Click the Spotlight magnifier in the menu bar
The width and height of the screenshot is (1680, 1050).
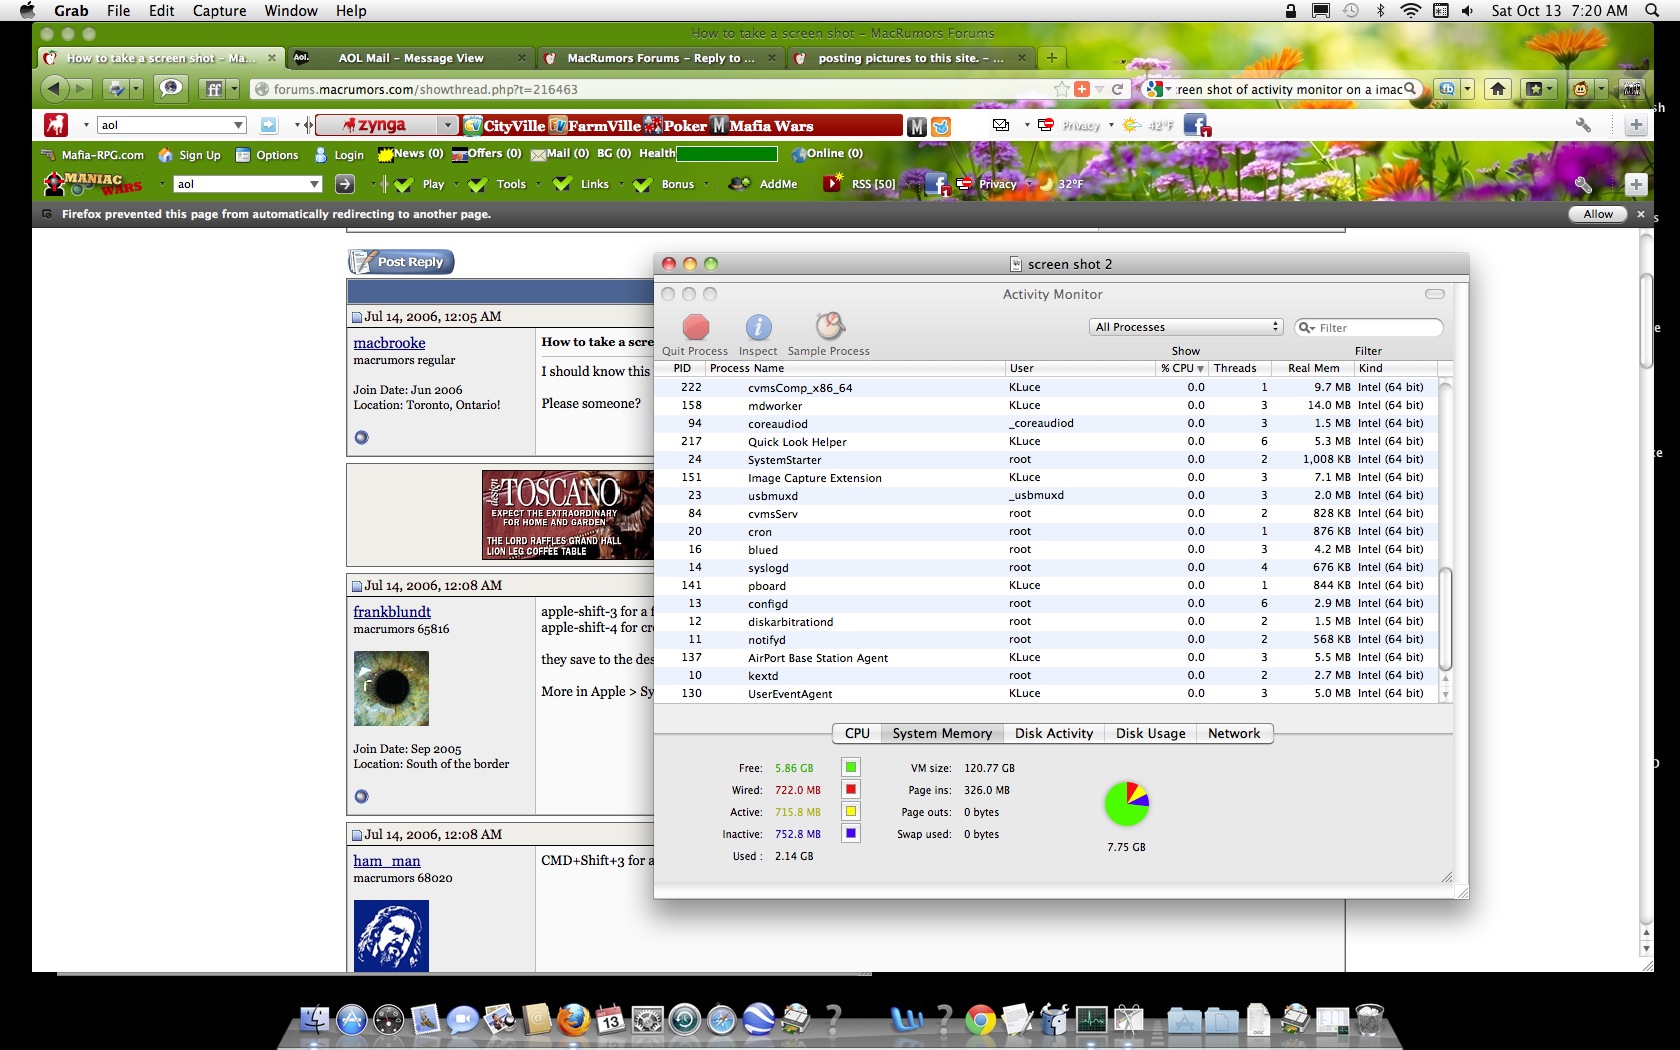[1652, 10]
